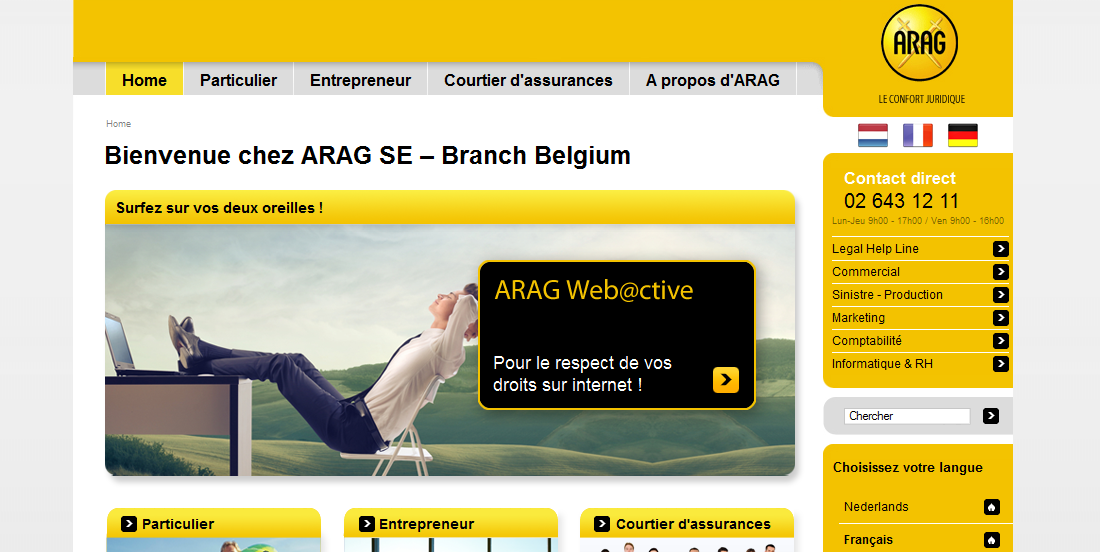The image size is (1100, 552).
Task: Submit search with the arrow button
Action: click(x=991, y=416)
